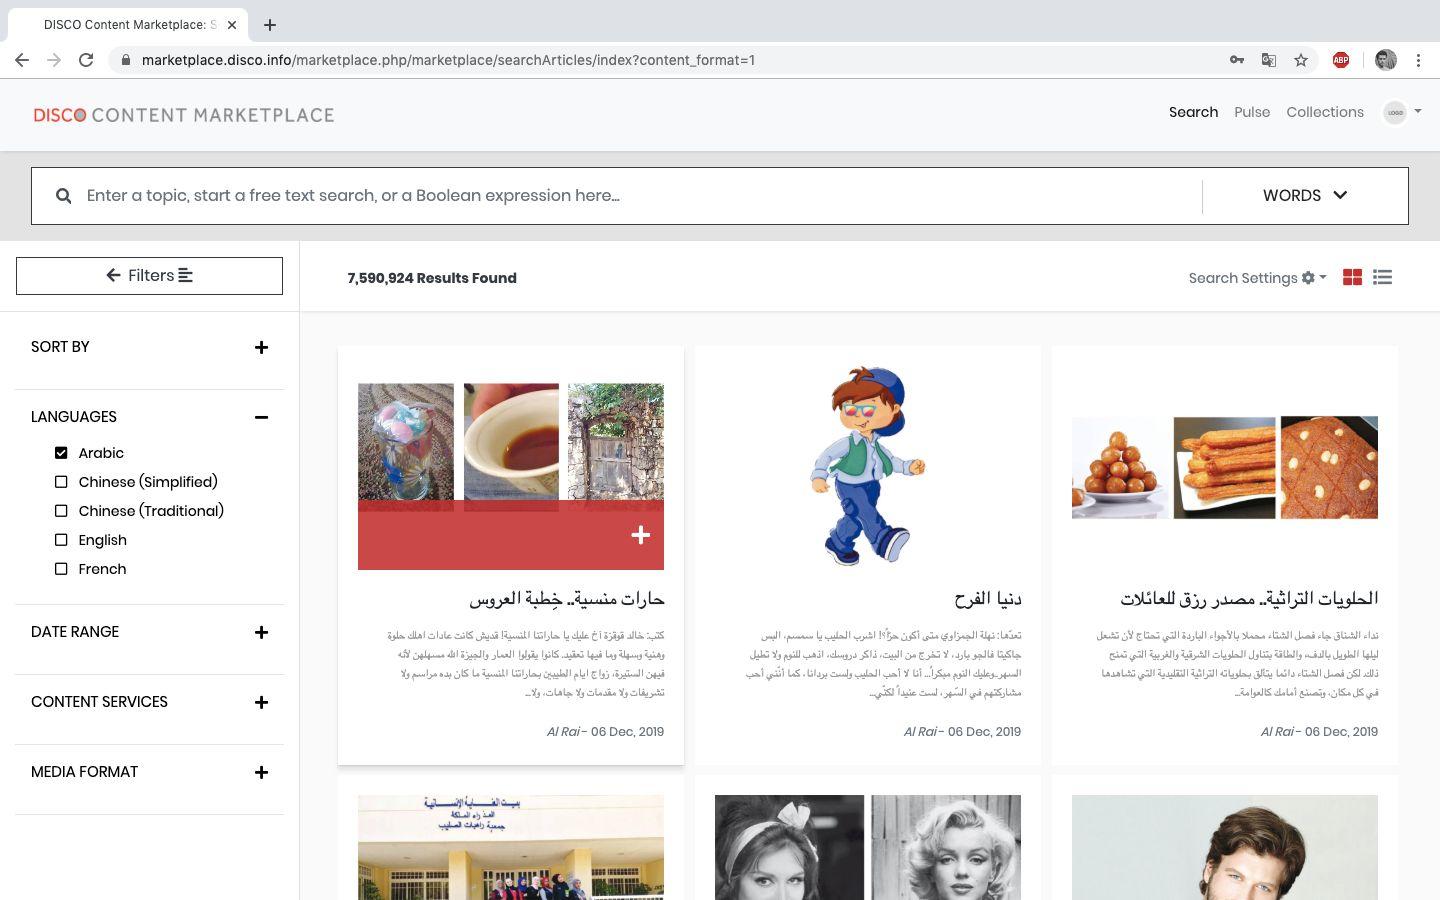
Task: Open the Chrome three-dot menu
Action: coord(1418,60)
